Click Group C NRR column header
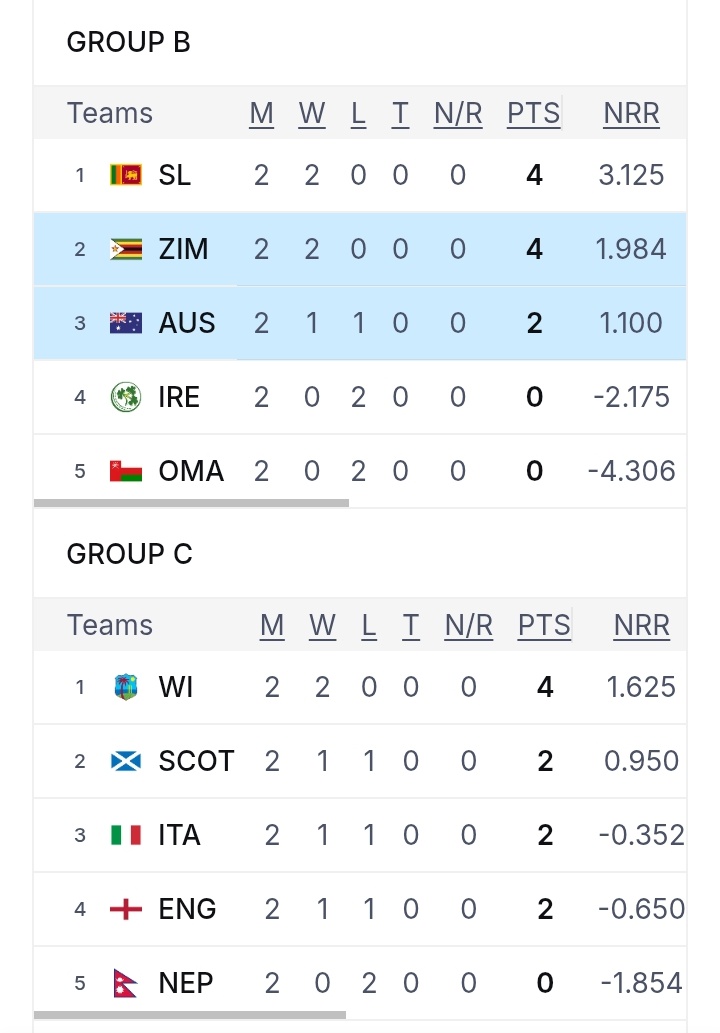 pos(641,626)
